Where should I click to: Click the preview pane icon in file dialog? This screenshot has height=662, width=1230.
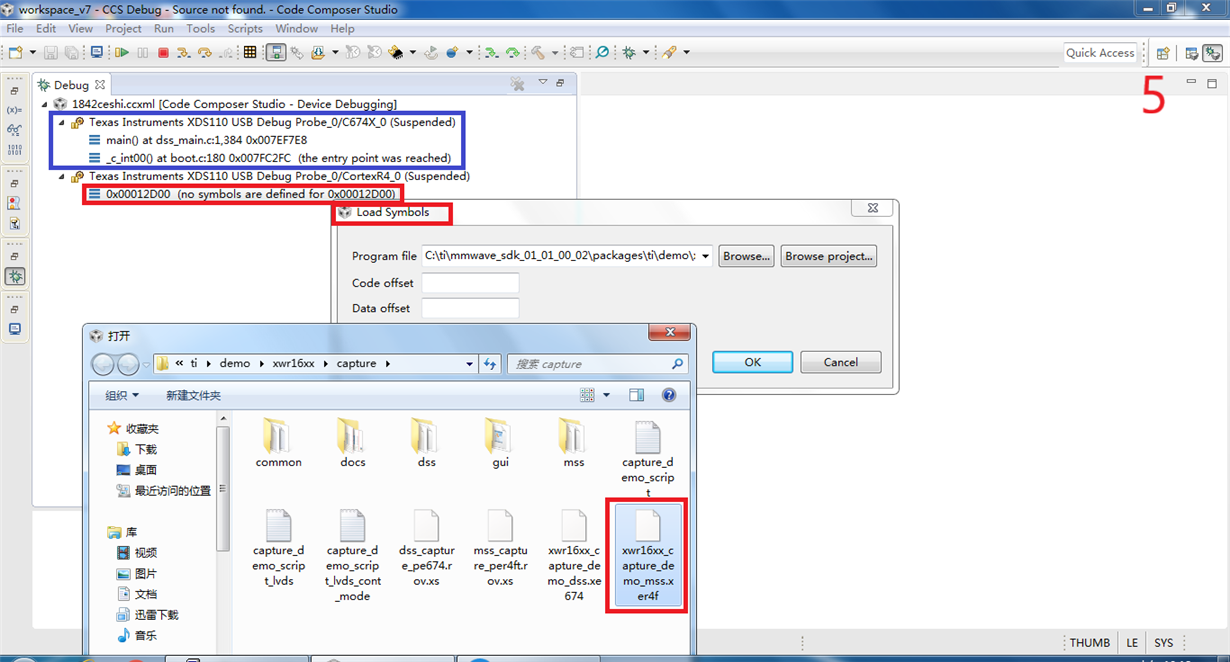pyautogui.click(x=637, y=395)
